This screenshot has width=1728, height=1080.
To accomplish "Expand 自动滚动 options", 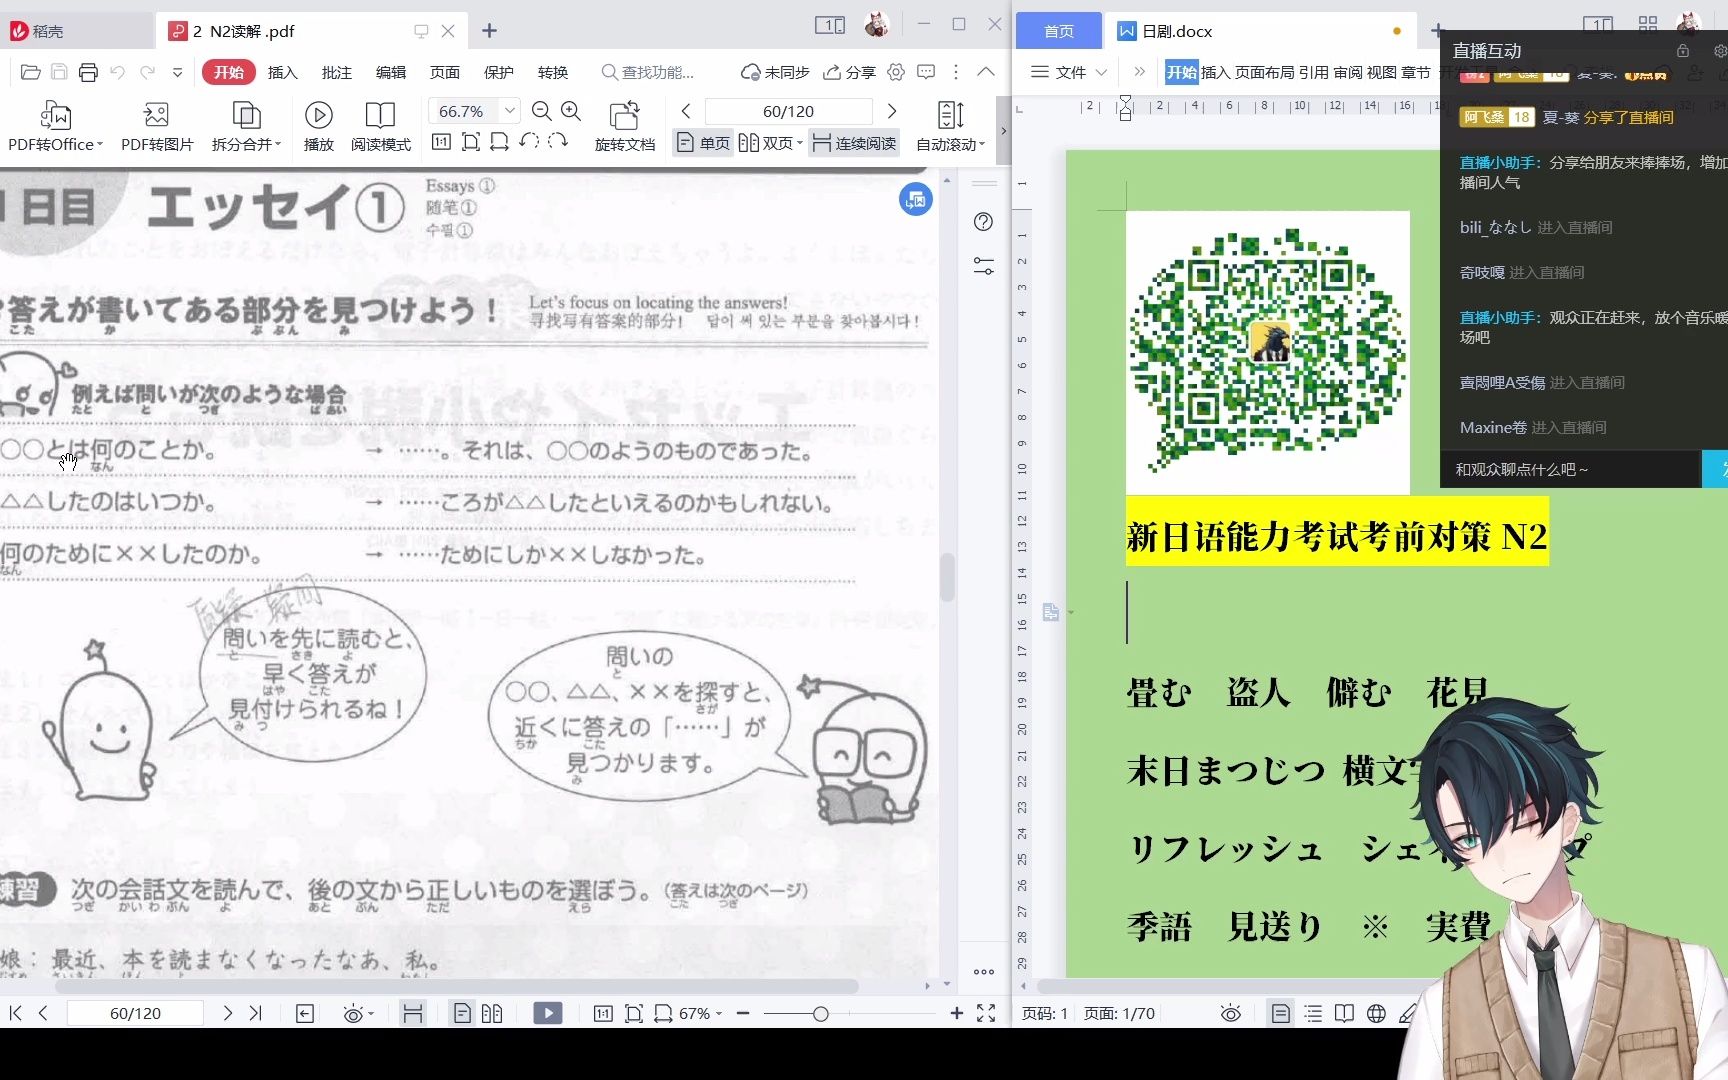I will point(982,145).
